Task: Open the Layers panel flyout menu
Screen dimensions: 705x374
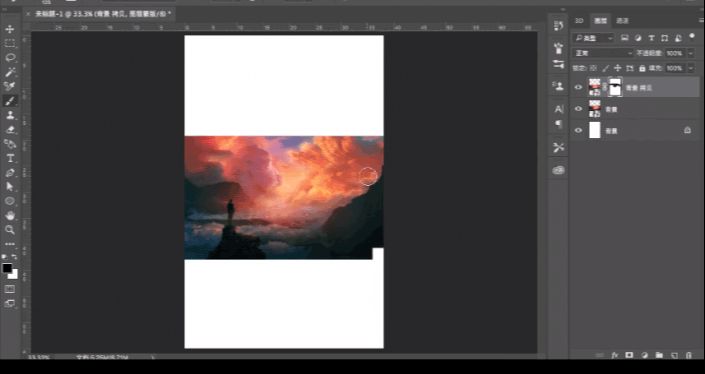Action: pos(701,21)
